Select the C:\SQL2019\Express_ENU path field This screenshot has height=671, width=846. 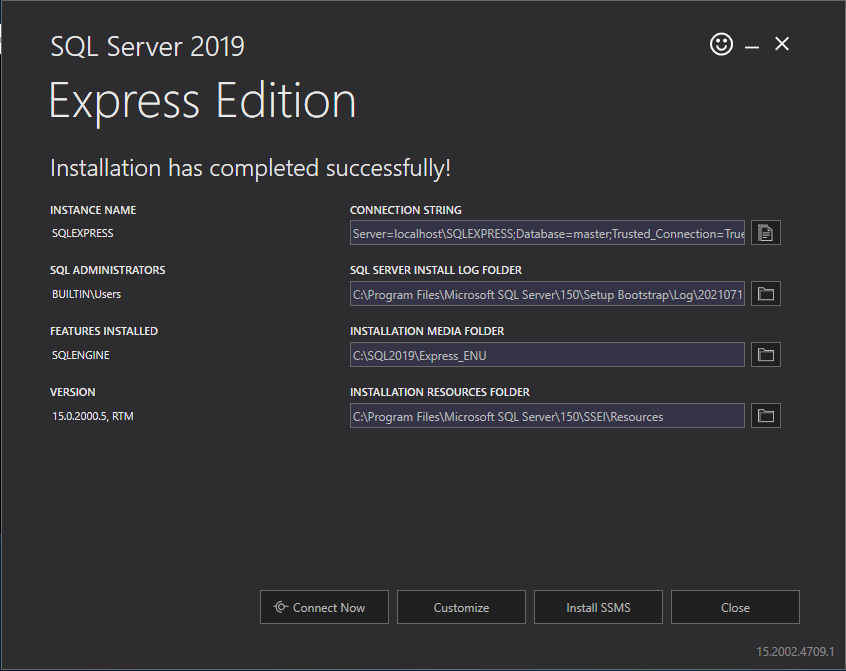pos(547,354)
